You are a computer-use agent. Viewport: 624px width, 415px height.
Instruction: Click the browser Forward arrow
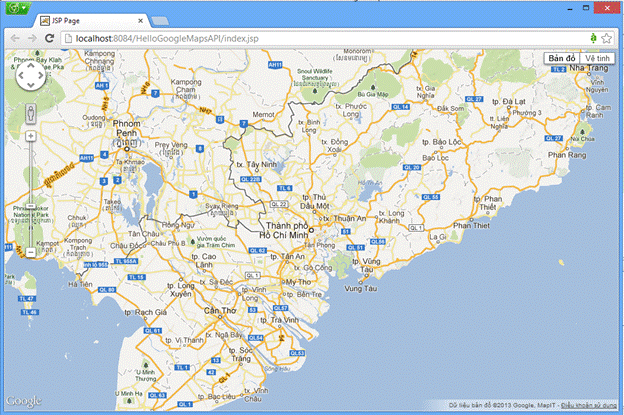click(32, 38)
